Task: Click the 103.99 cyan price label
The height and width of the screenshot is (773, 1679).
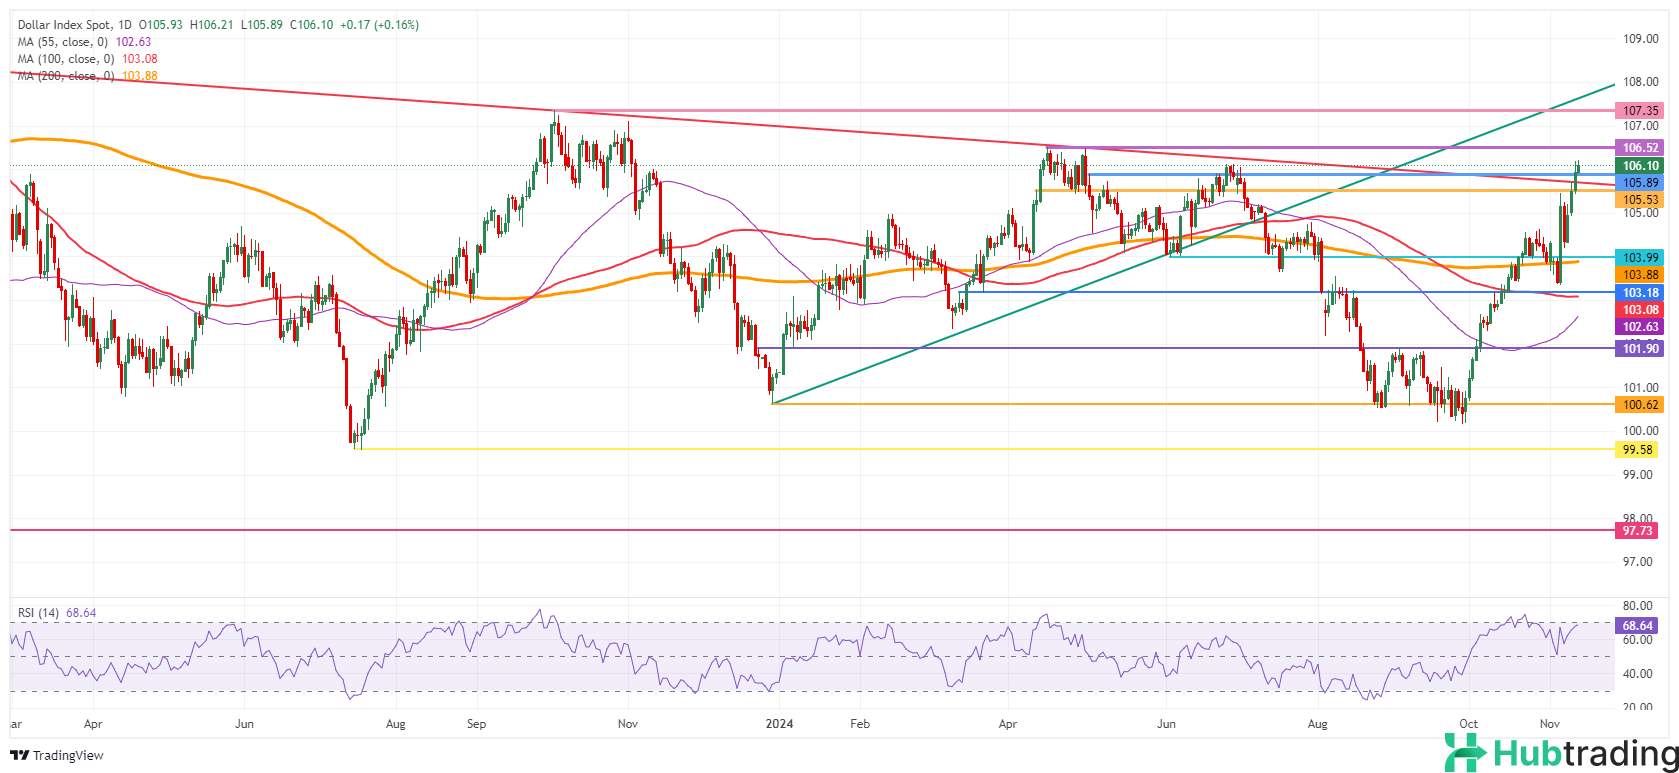Action: coord(1641,258)
